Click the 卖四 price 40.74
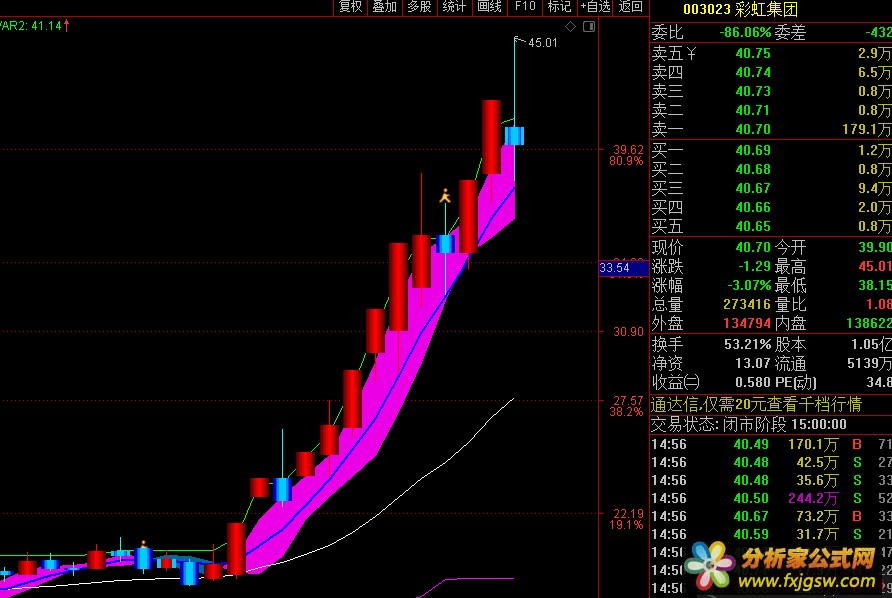Viewport: 892px width, 598px height. pos(753,72)
